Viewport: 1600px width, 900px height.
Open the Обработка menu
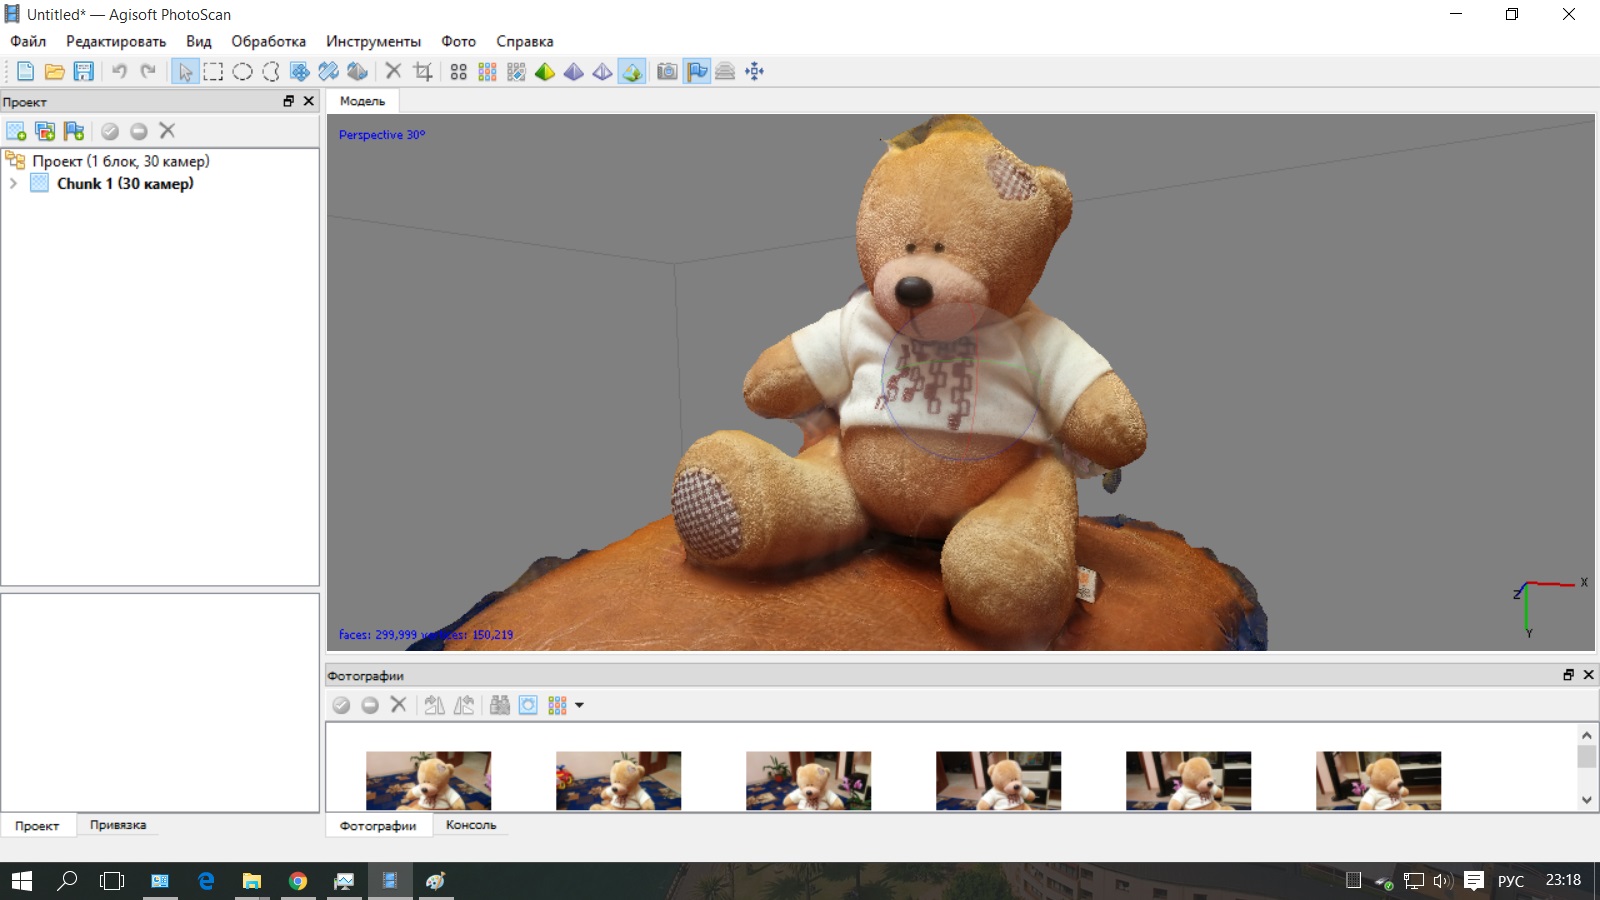coord(268,41)
